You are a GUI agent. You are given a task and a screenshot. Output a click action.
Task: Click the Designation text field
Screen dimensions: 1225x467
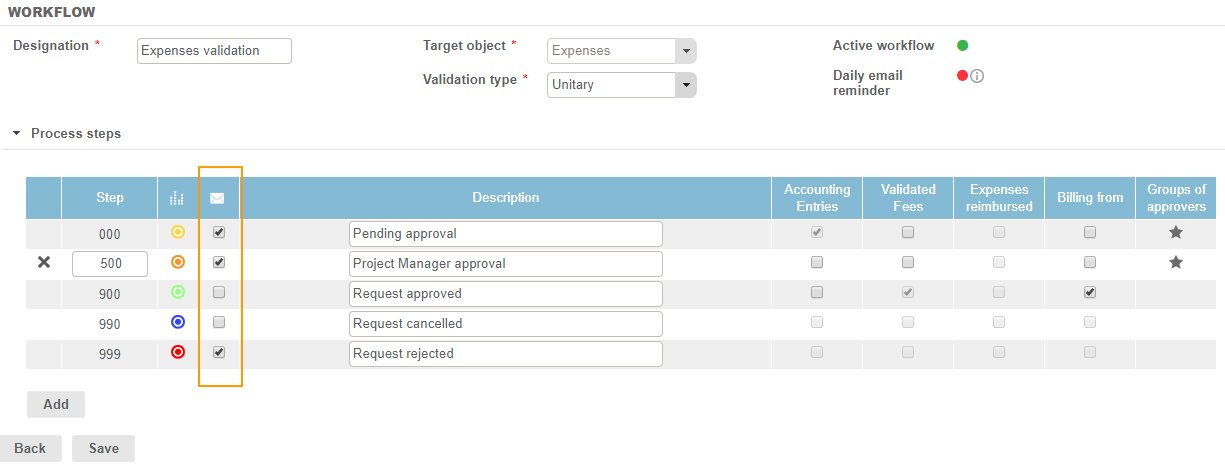[214, 51]
